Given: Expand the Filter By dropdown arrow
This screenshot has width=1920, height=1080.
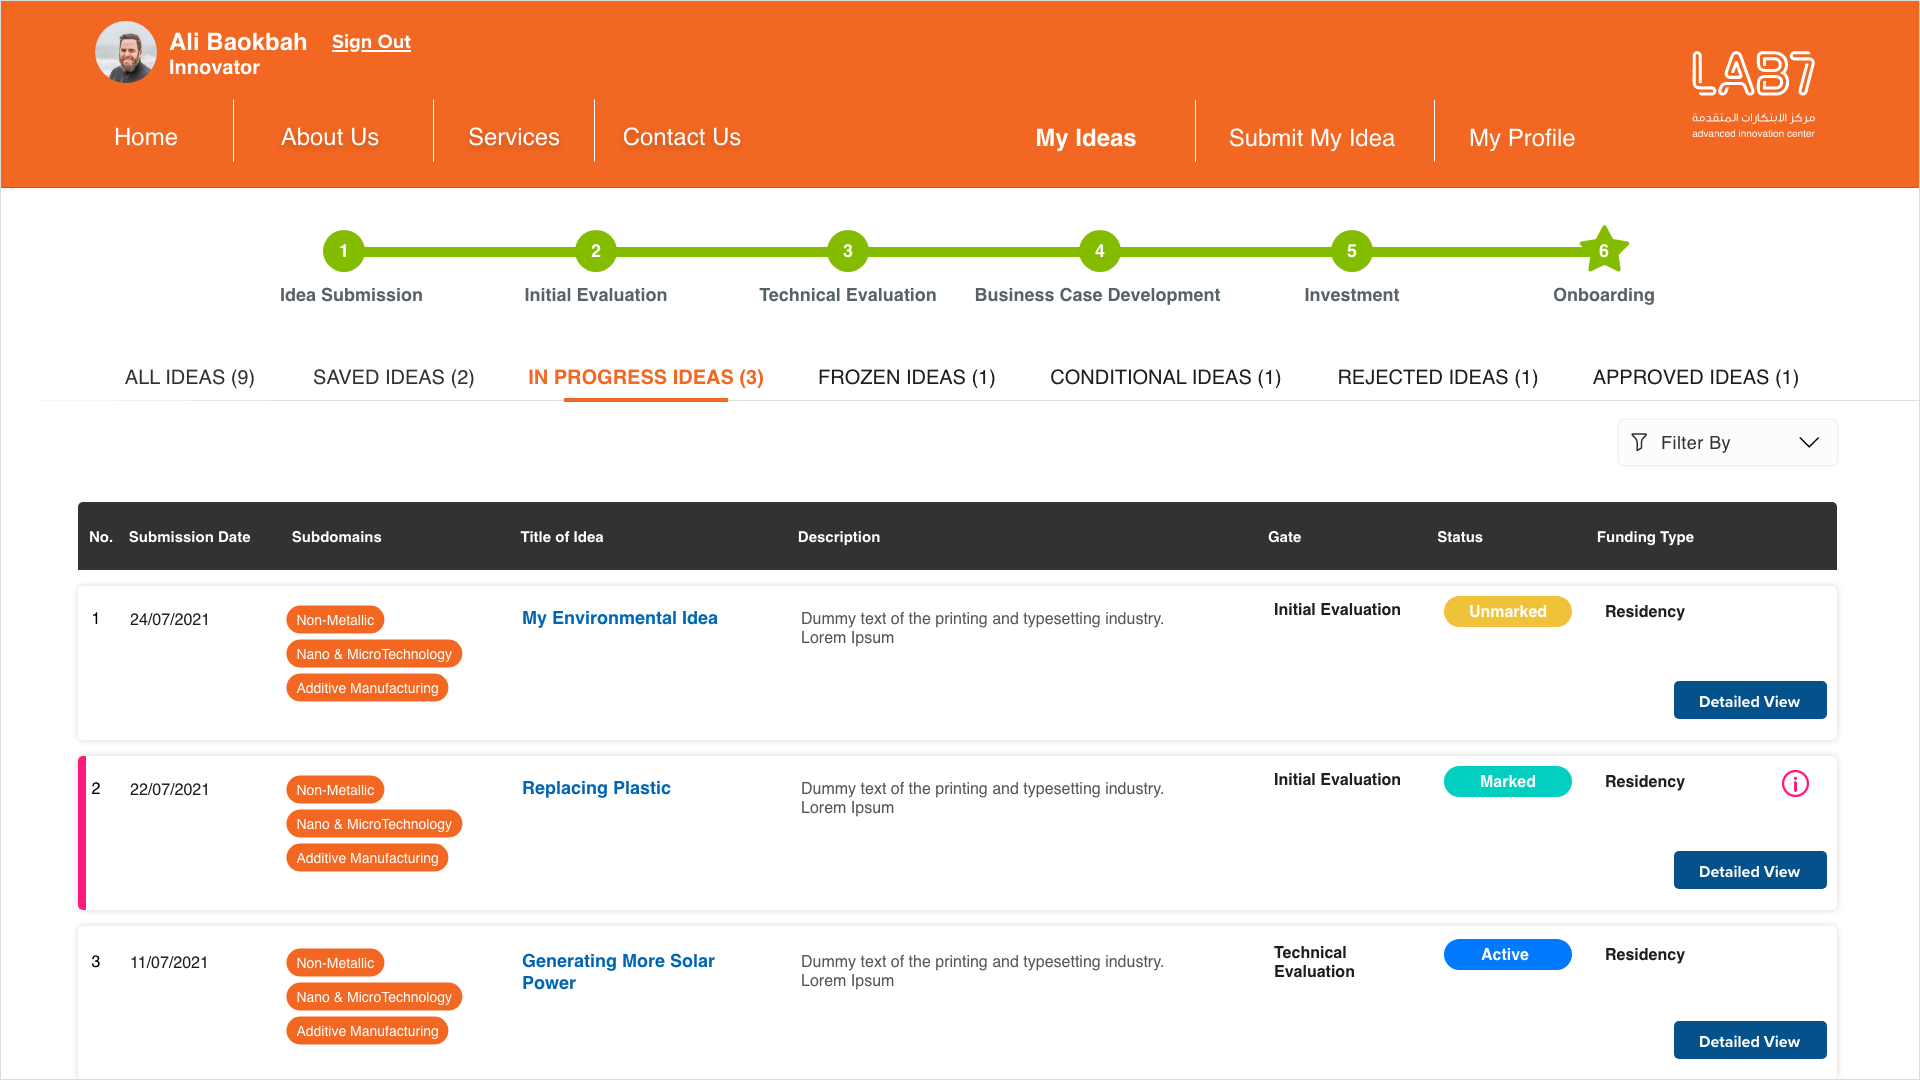Looking at the screenshot, I should tap(1808, 442).
